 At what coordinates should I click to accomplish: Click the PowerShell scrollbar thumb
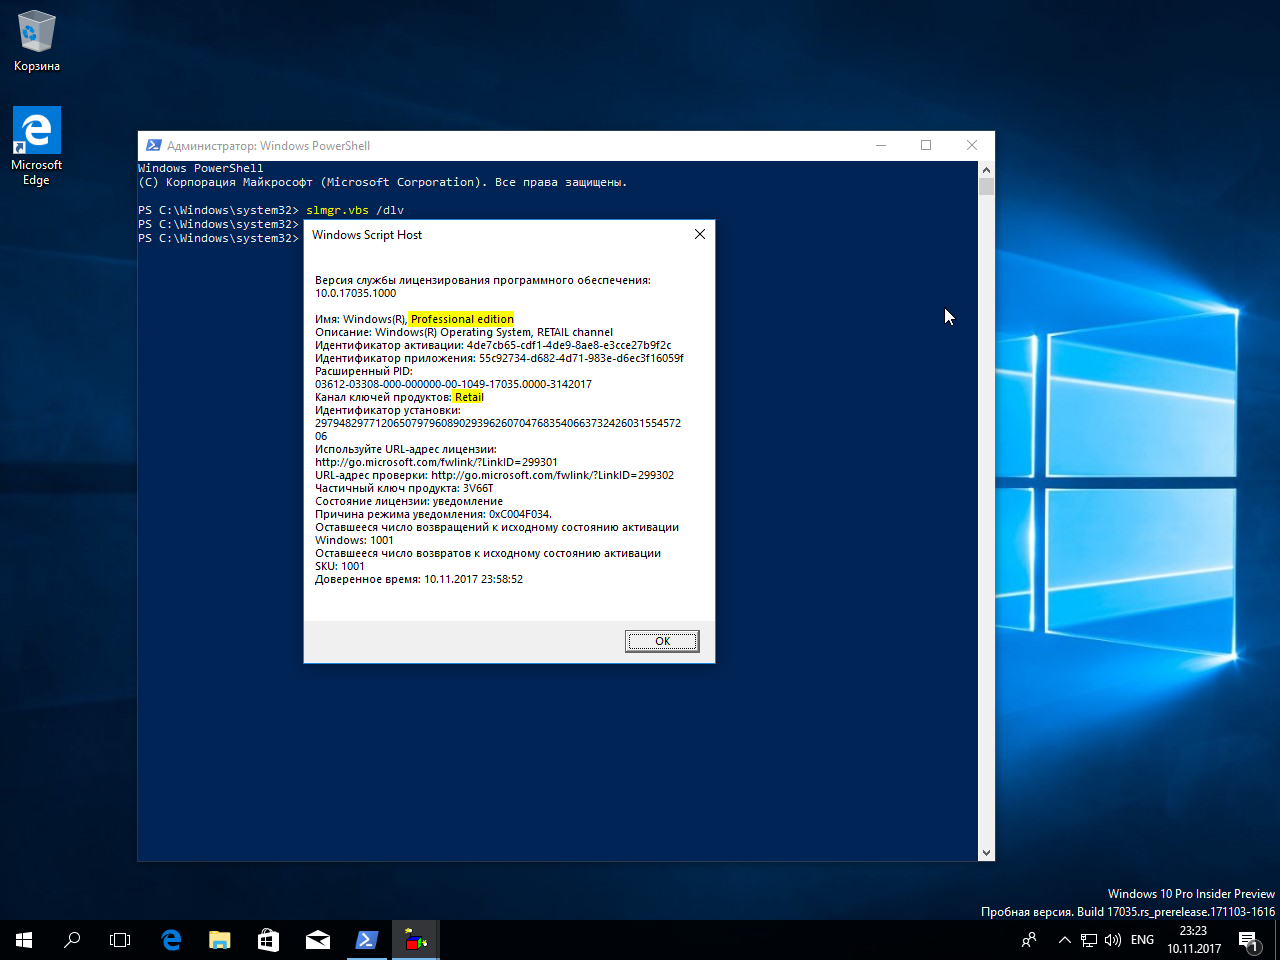987,186
